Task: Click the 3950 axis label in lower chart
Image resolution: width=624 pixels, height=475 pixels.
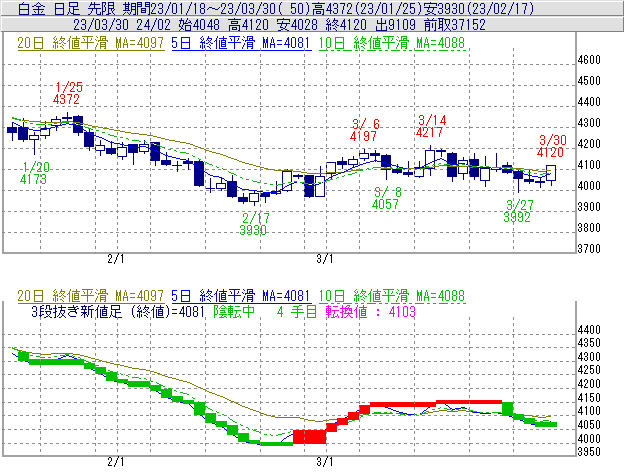Action: click(589, 452)
